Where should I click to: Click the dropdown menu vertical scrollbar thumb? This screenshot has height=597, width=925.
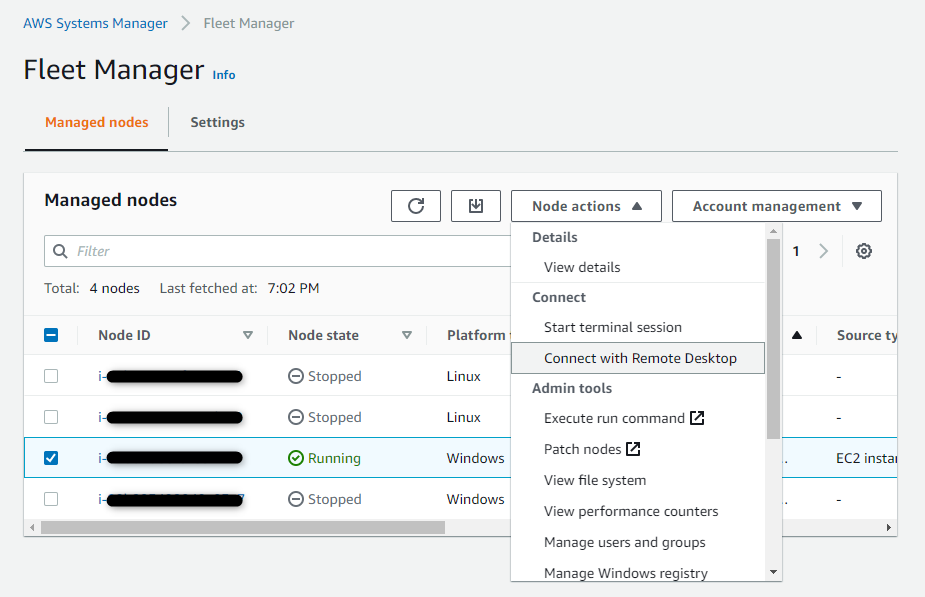(773, 339)
